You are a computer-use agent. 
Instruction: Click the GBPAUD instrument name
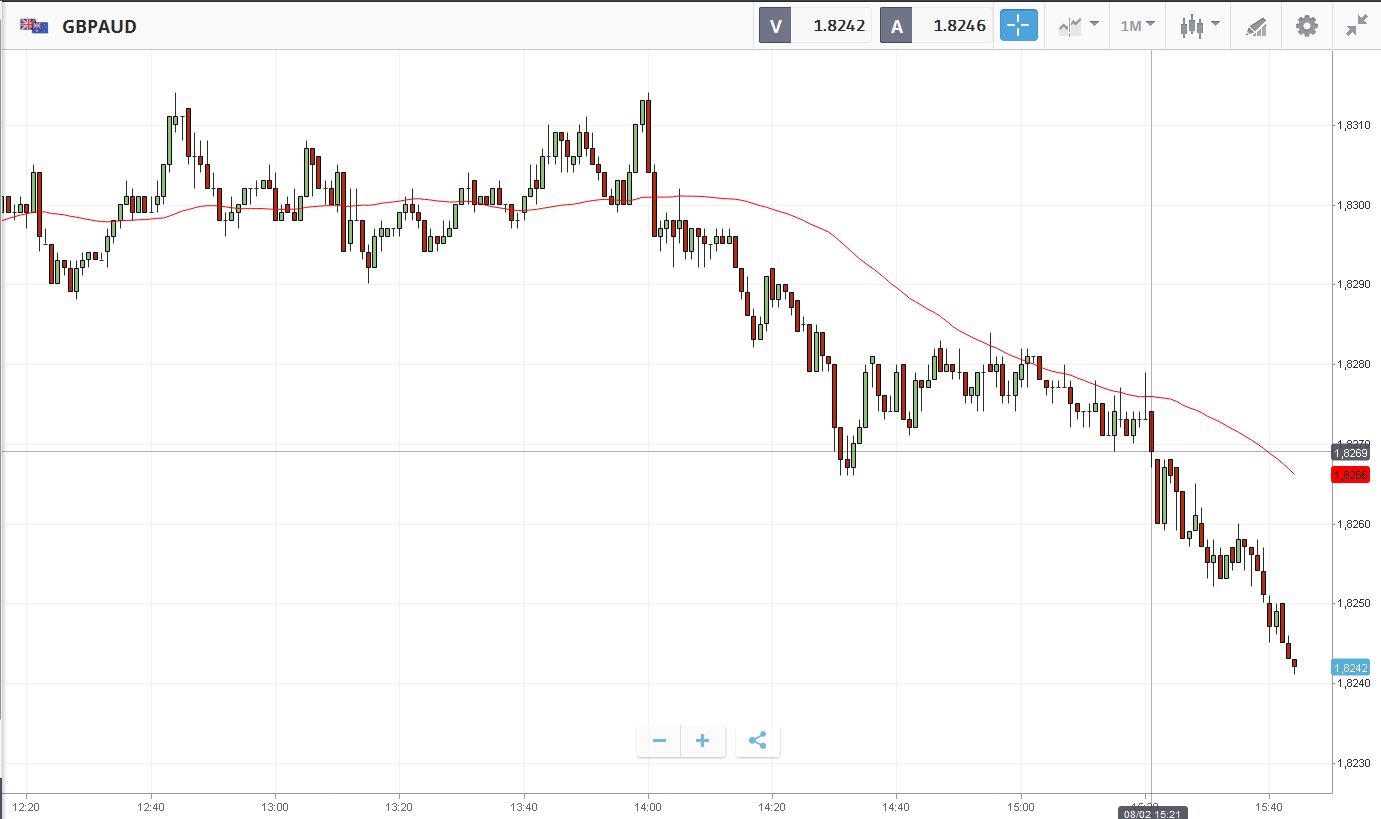pyautogui.click(x=99, y=27)
